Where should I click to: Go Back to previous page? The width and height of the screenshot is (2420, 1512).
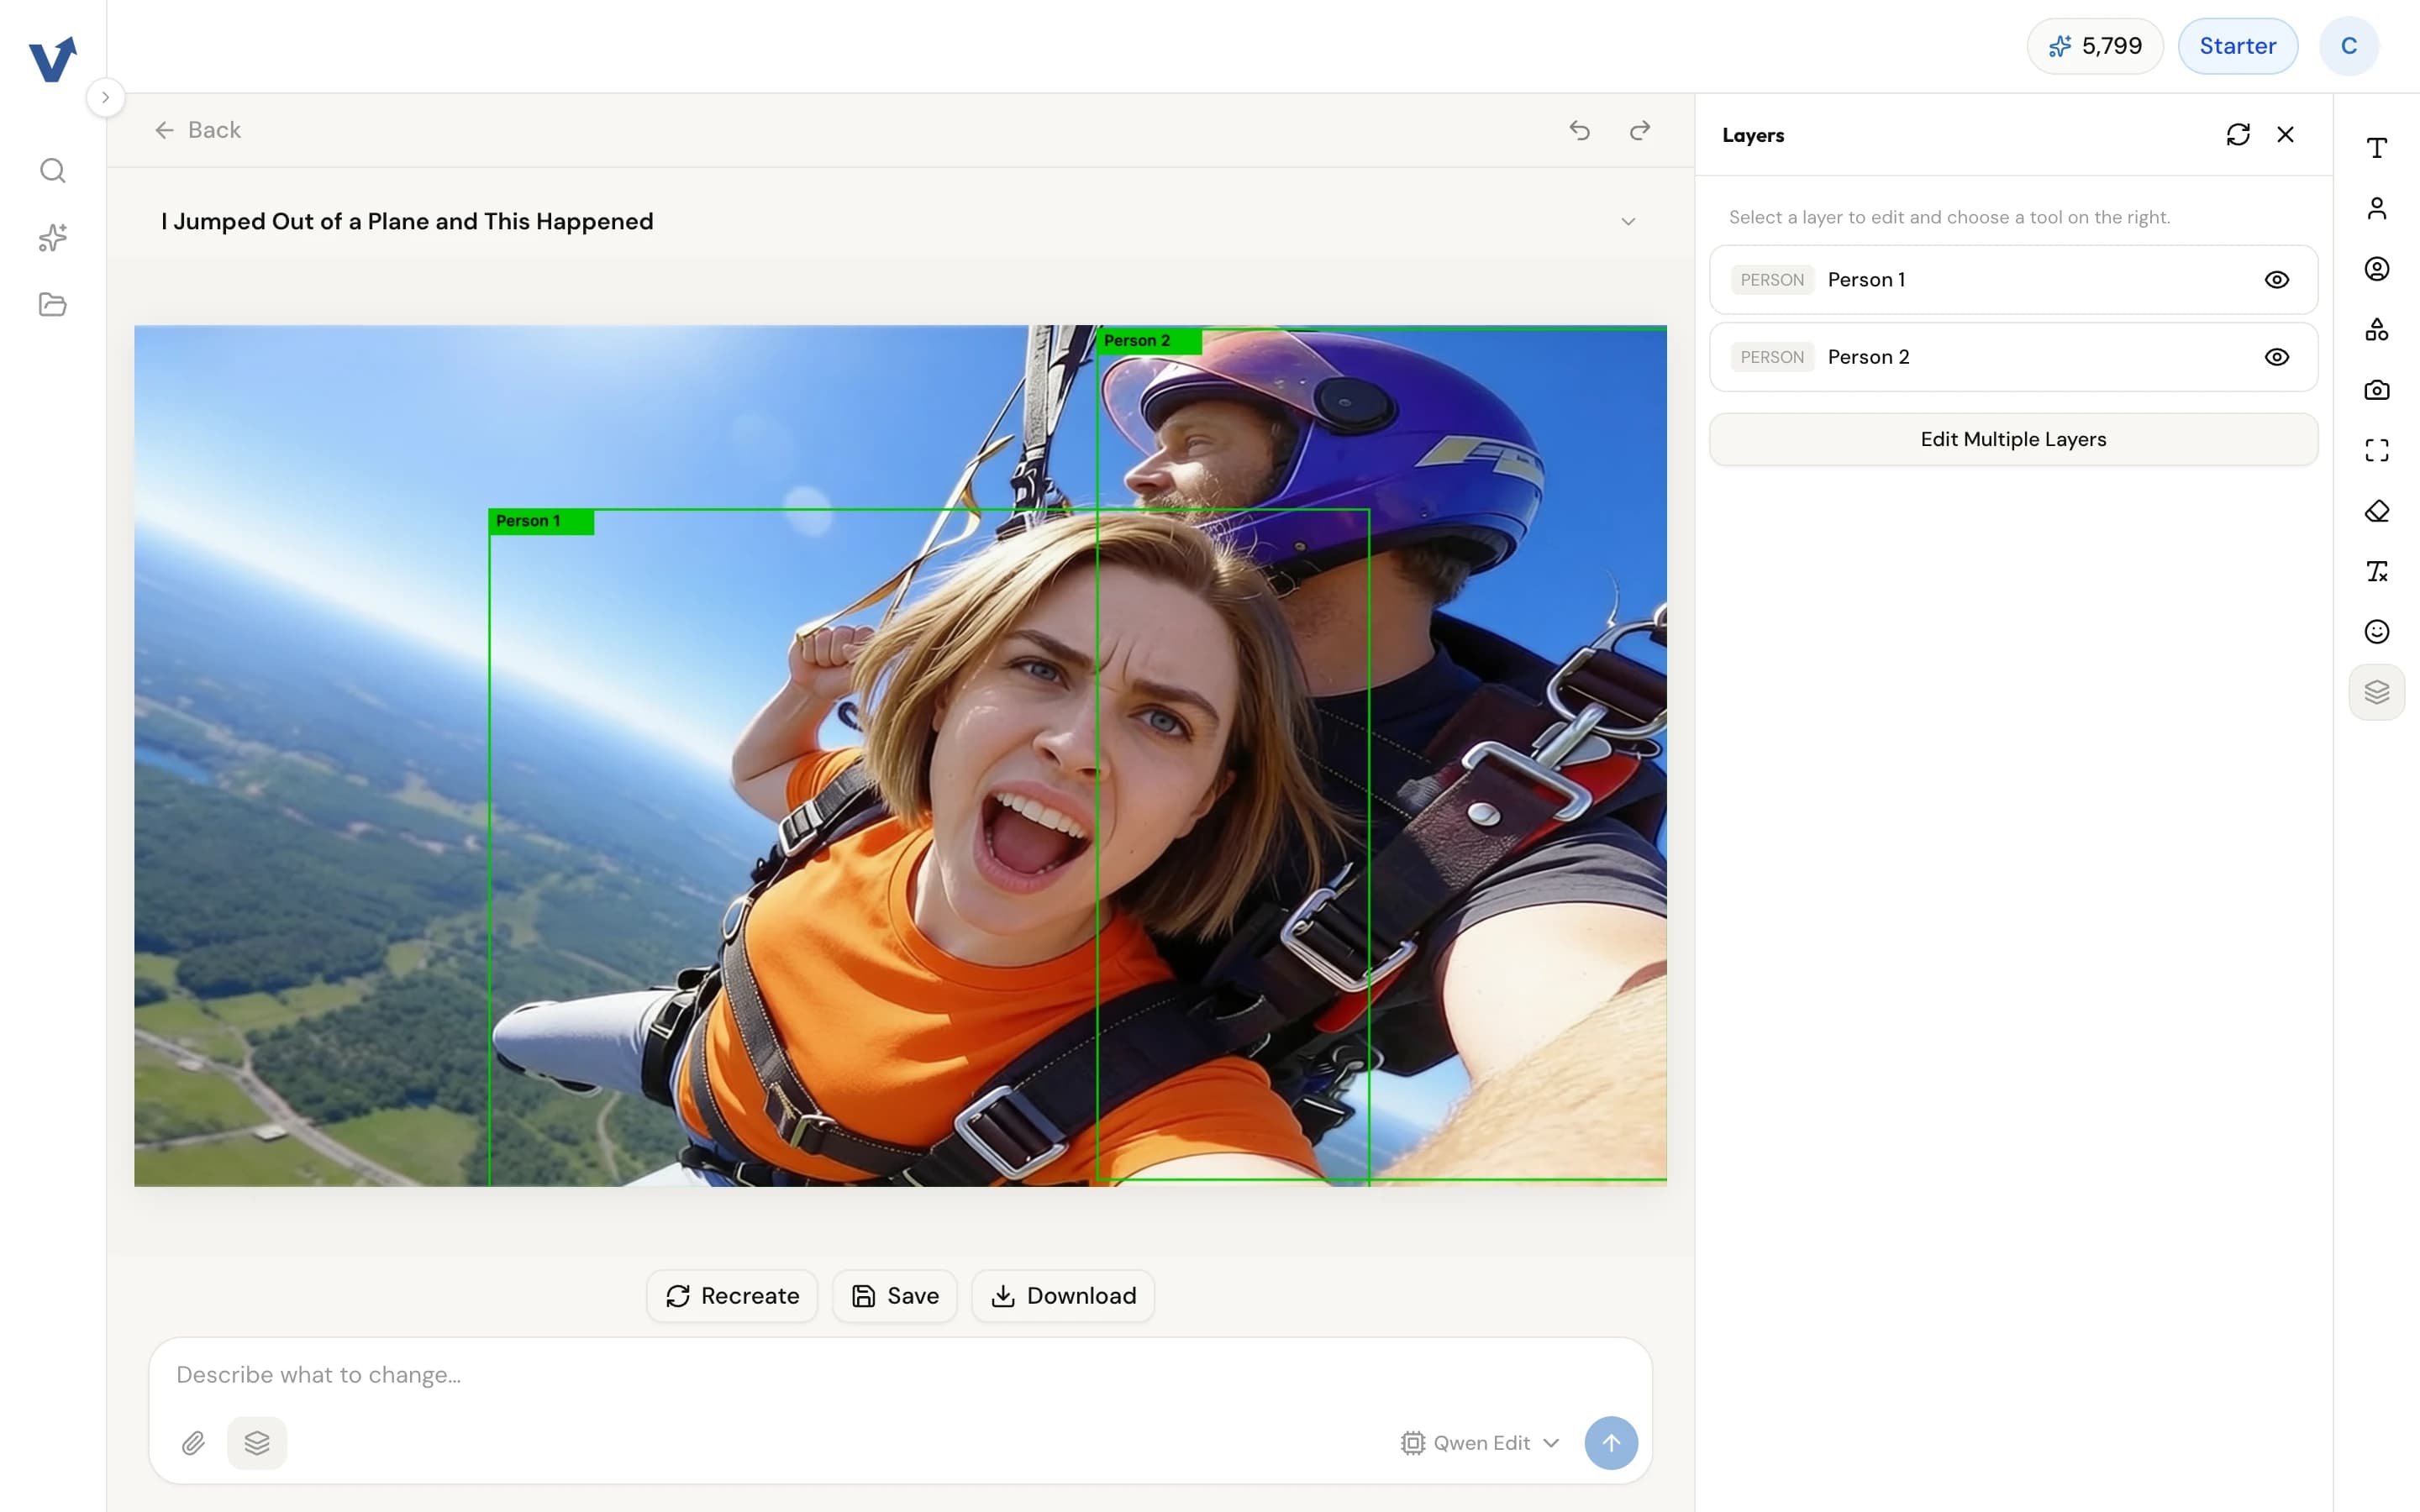198,130
